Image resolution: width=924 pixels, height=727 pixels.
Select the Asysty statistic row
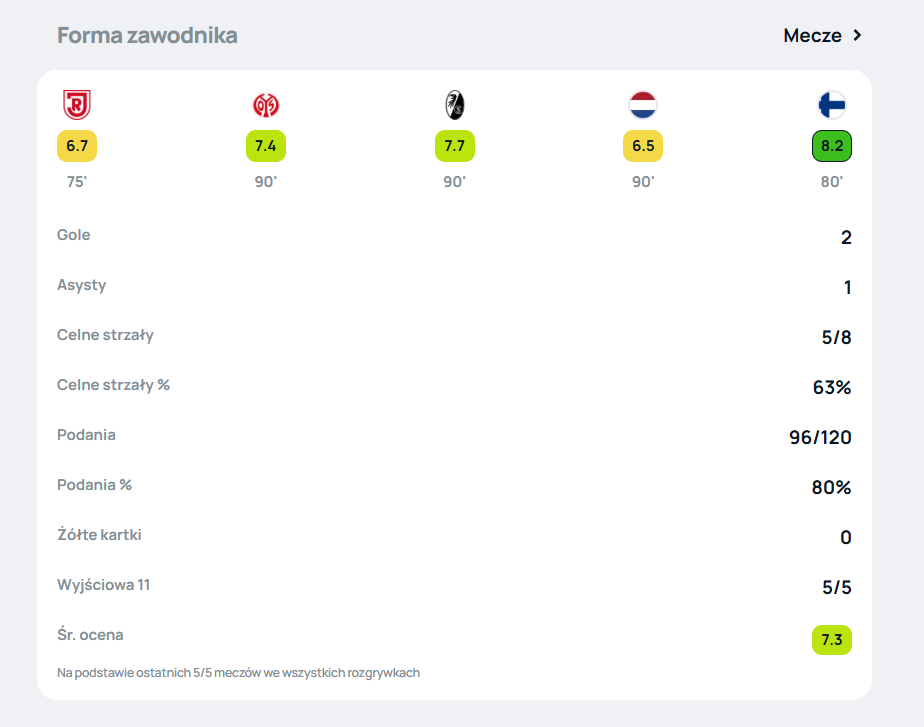454,286
